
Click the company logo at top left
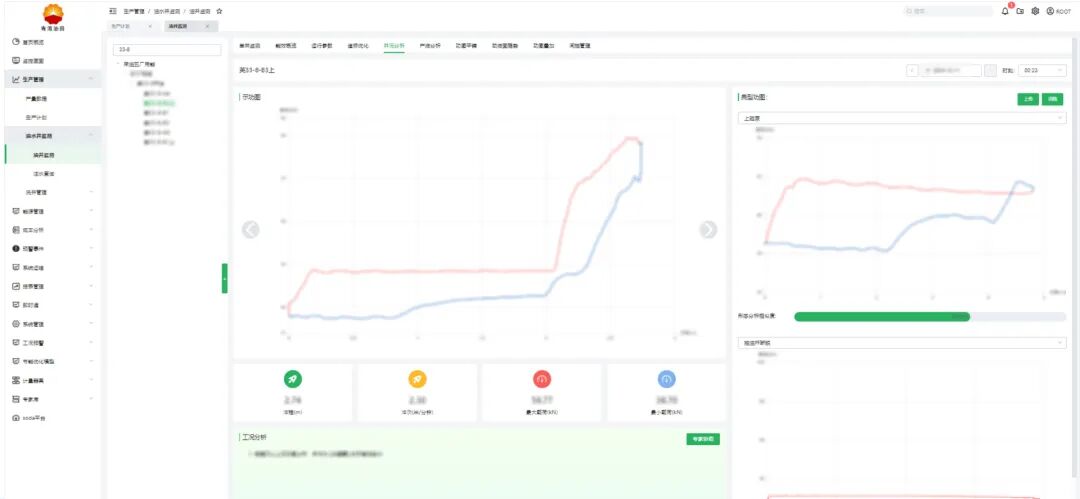pyautogui.click(x=52, y=17)
